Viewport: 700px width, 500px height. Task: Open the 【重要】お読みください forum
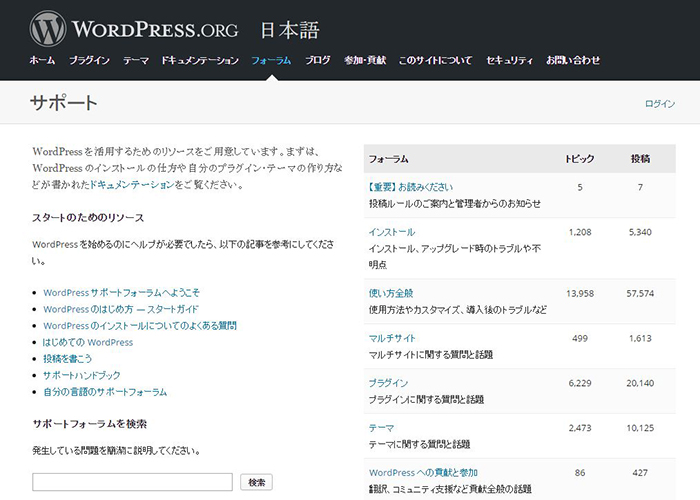[411, 187]
